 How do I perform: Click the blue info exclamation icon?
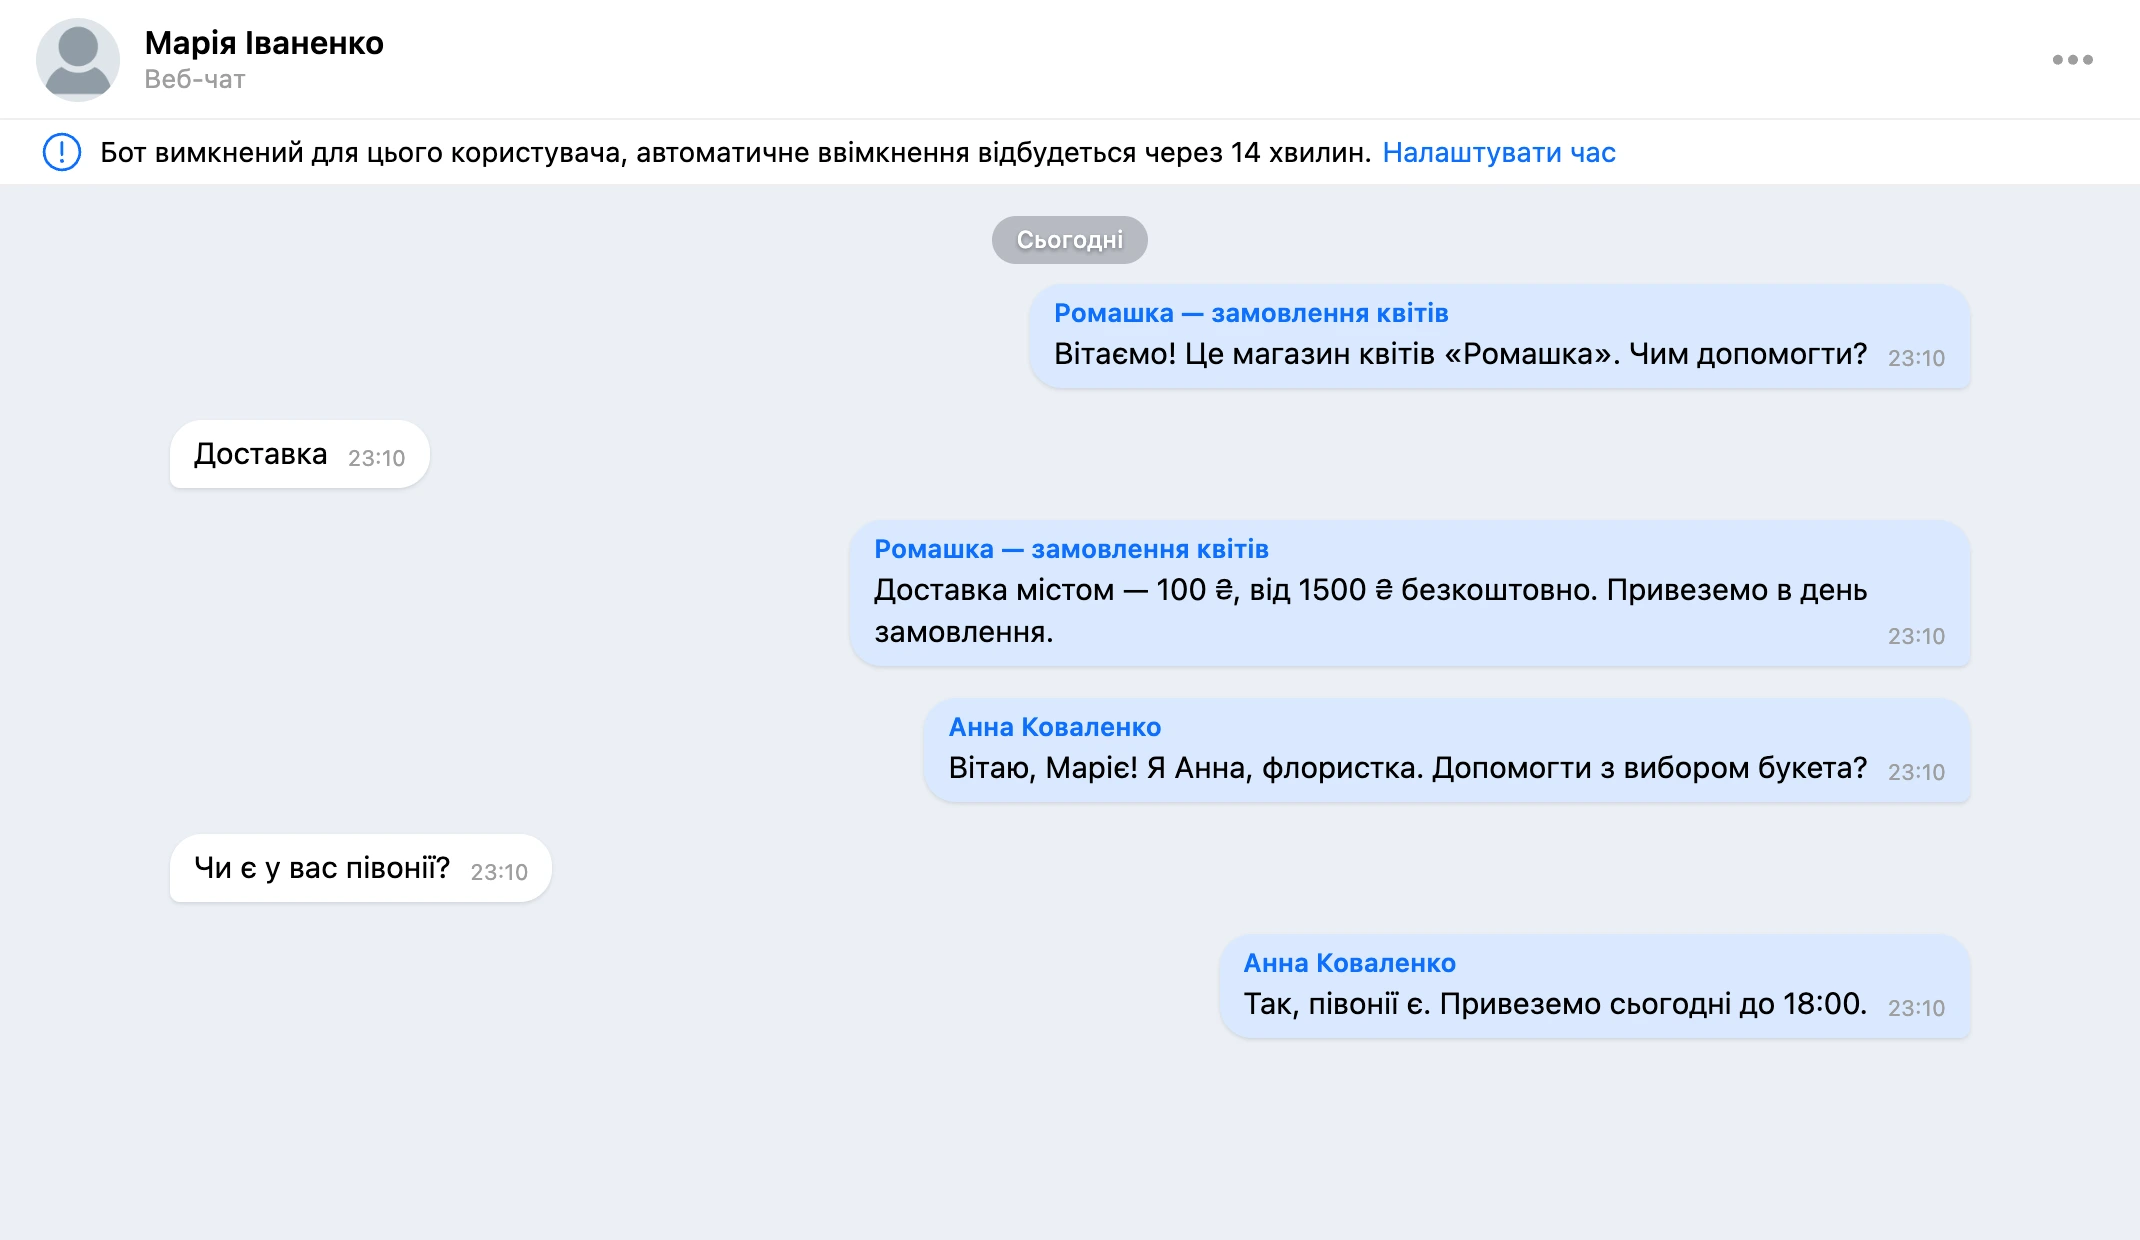click(x=62, y=152)
